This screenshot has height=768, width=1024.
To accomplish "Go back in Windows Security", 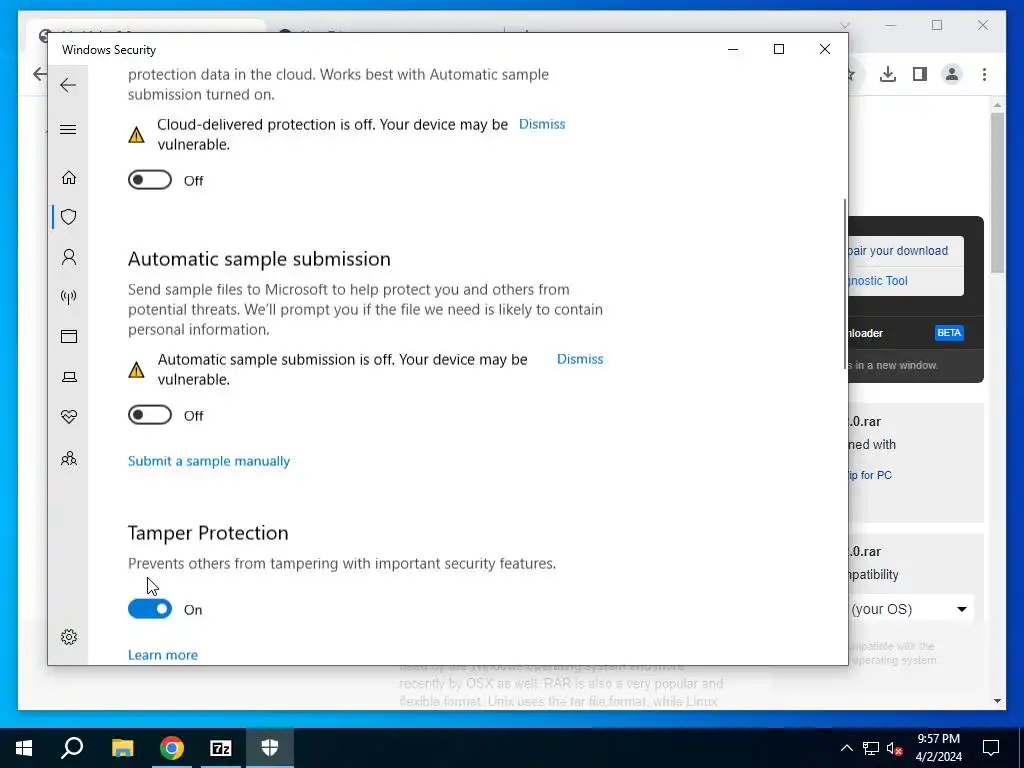I will (x=68, y=85).
